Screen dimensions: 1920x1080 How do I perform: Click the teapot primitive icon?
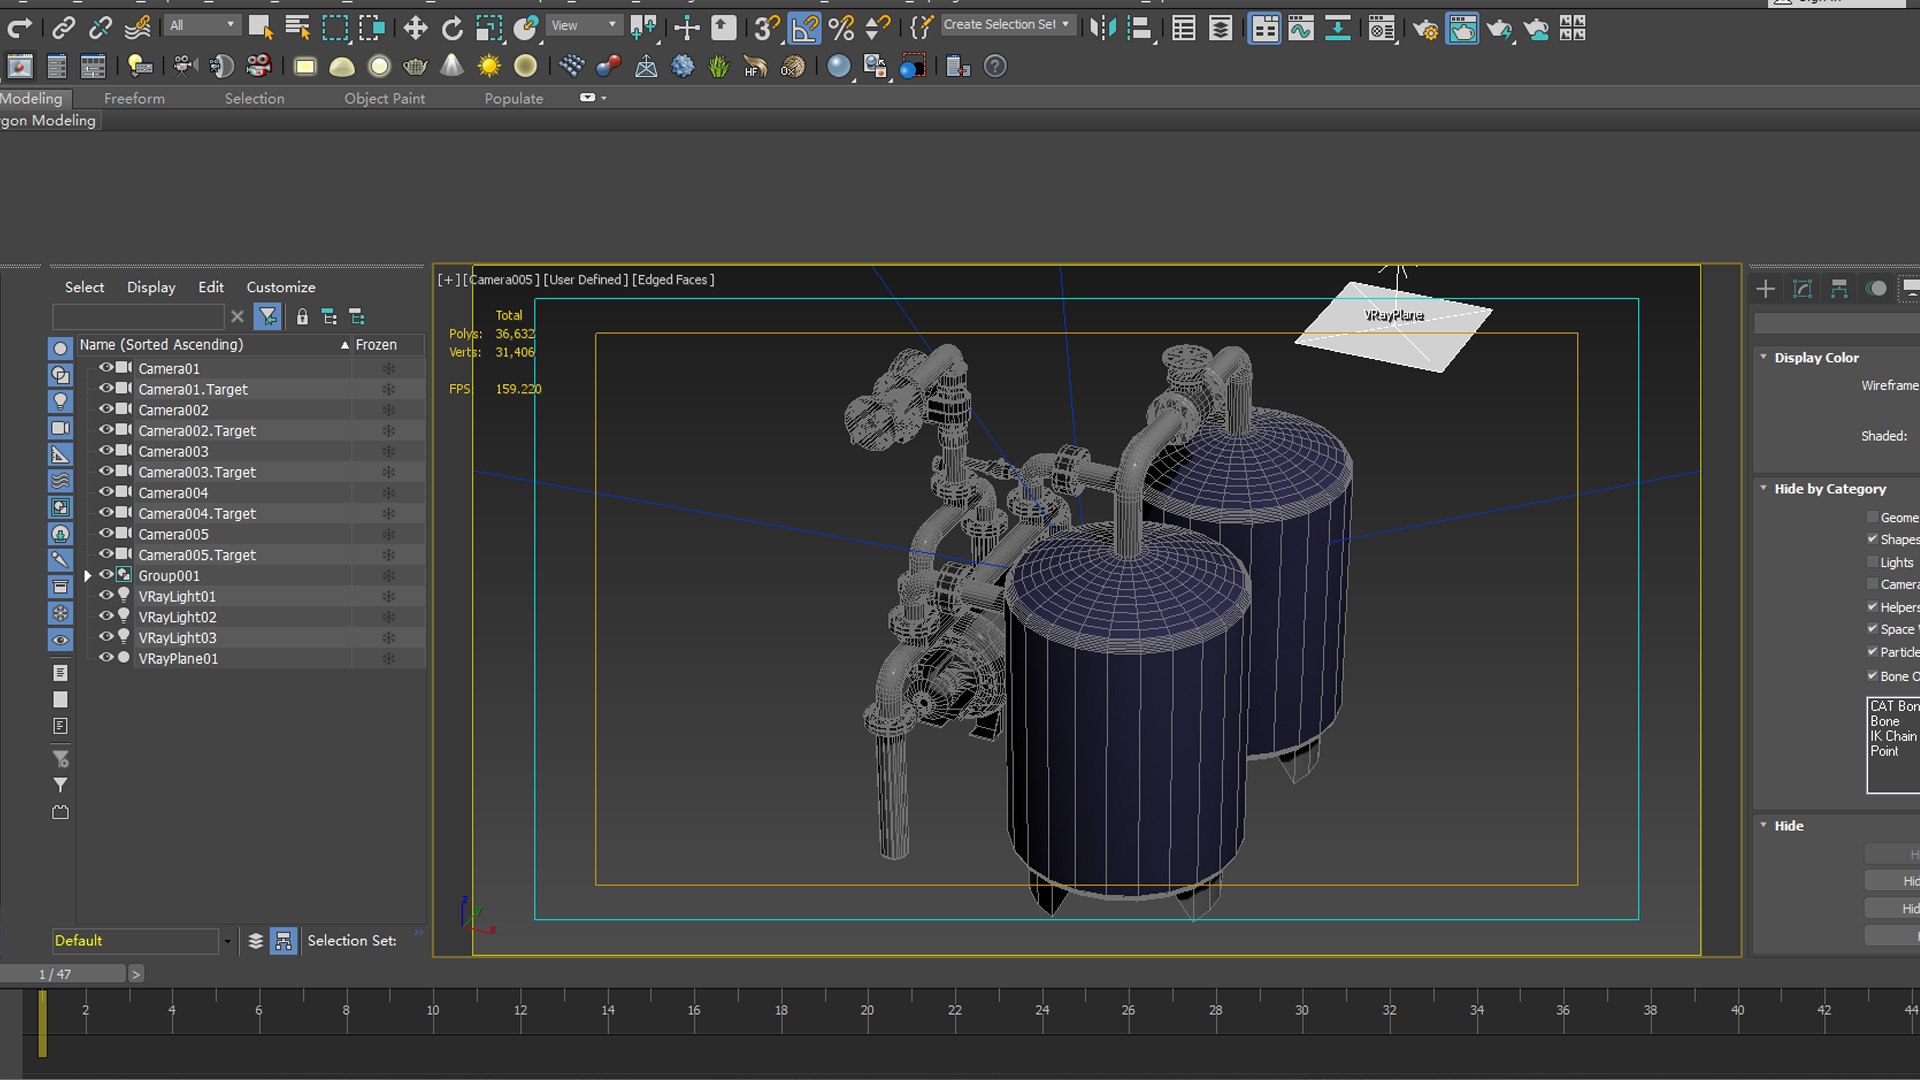point(415,66)
